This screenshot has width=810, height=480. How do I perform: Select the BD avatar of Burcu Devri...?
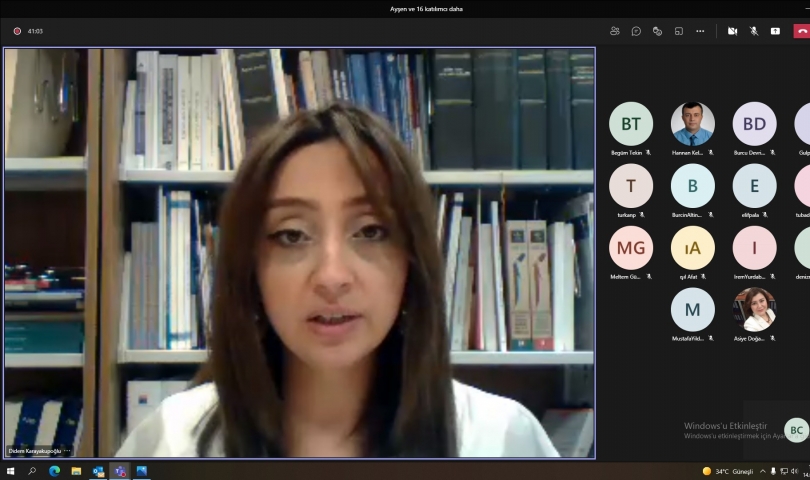point(754,123)
